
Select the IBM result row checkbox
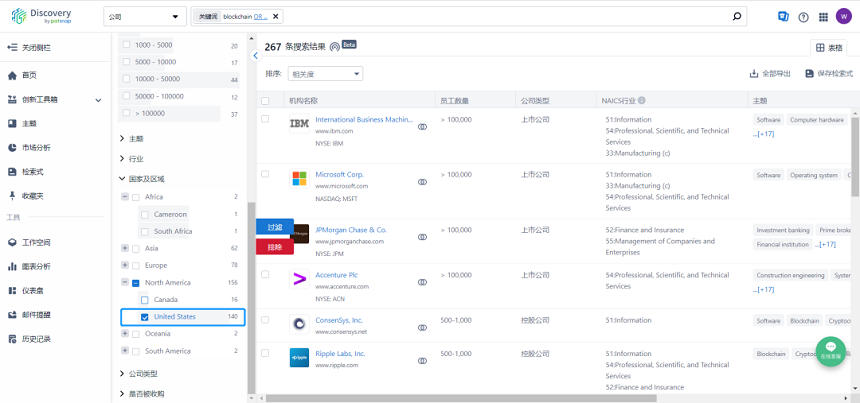click(265, 119)
